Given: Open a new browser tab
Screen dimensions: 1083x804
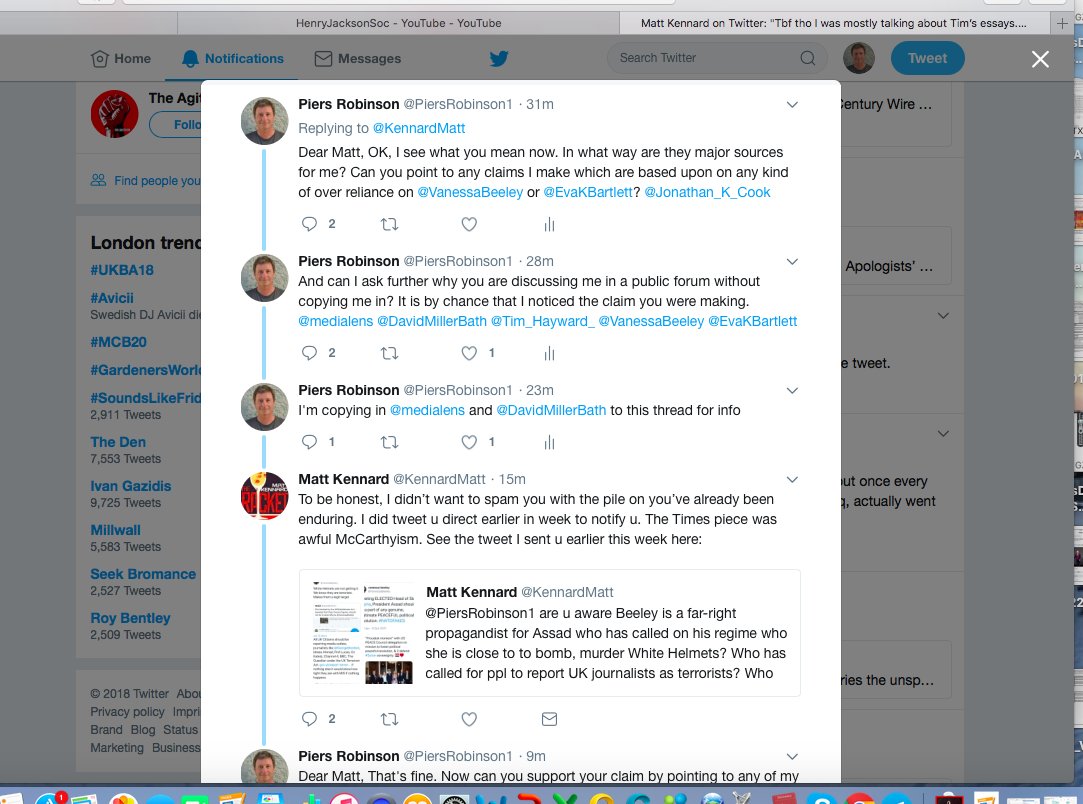Looking at the screenshot, I should click(x=1062, y=23).
